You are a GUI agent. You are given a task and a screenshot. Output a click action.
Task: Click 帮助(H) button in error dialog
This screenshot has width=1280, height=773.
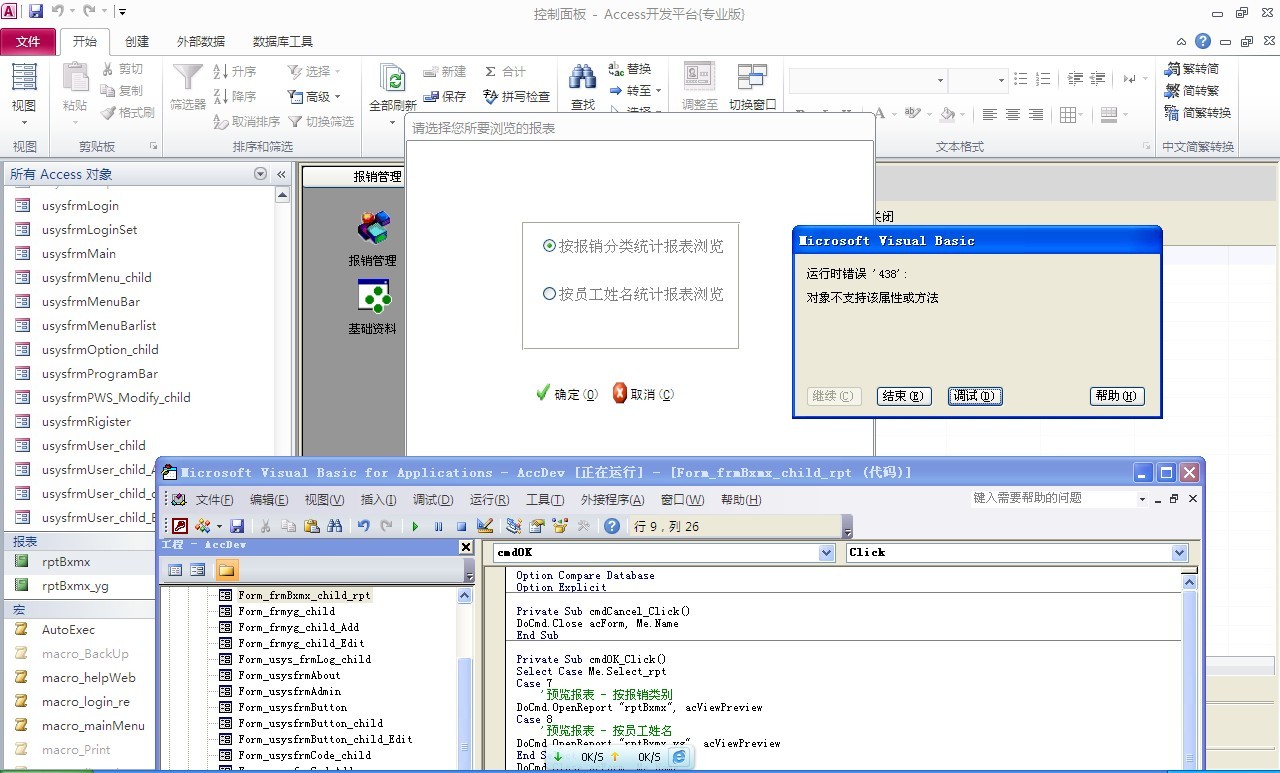pyautogui.click(x=1117, y=396)
